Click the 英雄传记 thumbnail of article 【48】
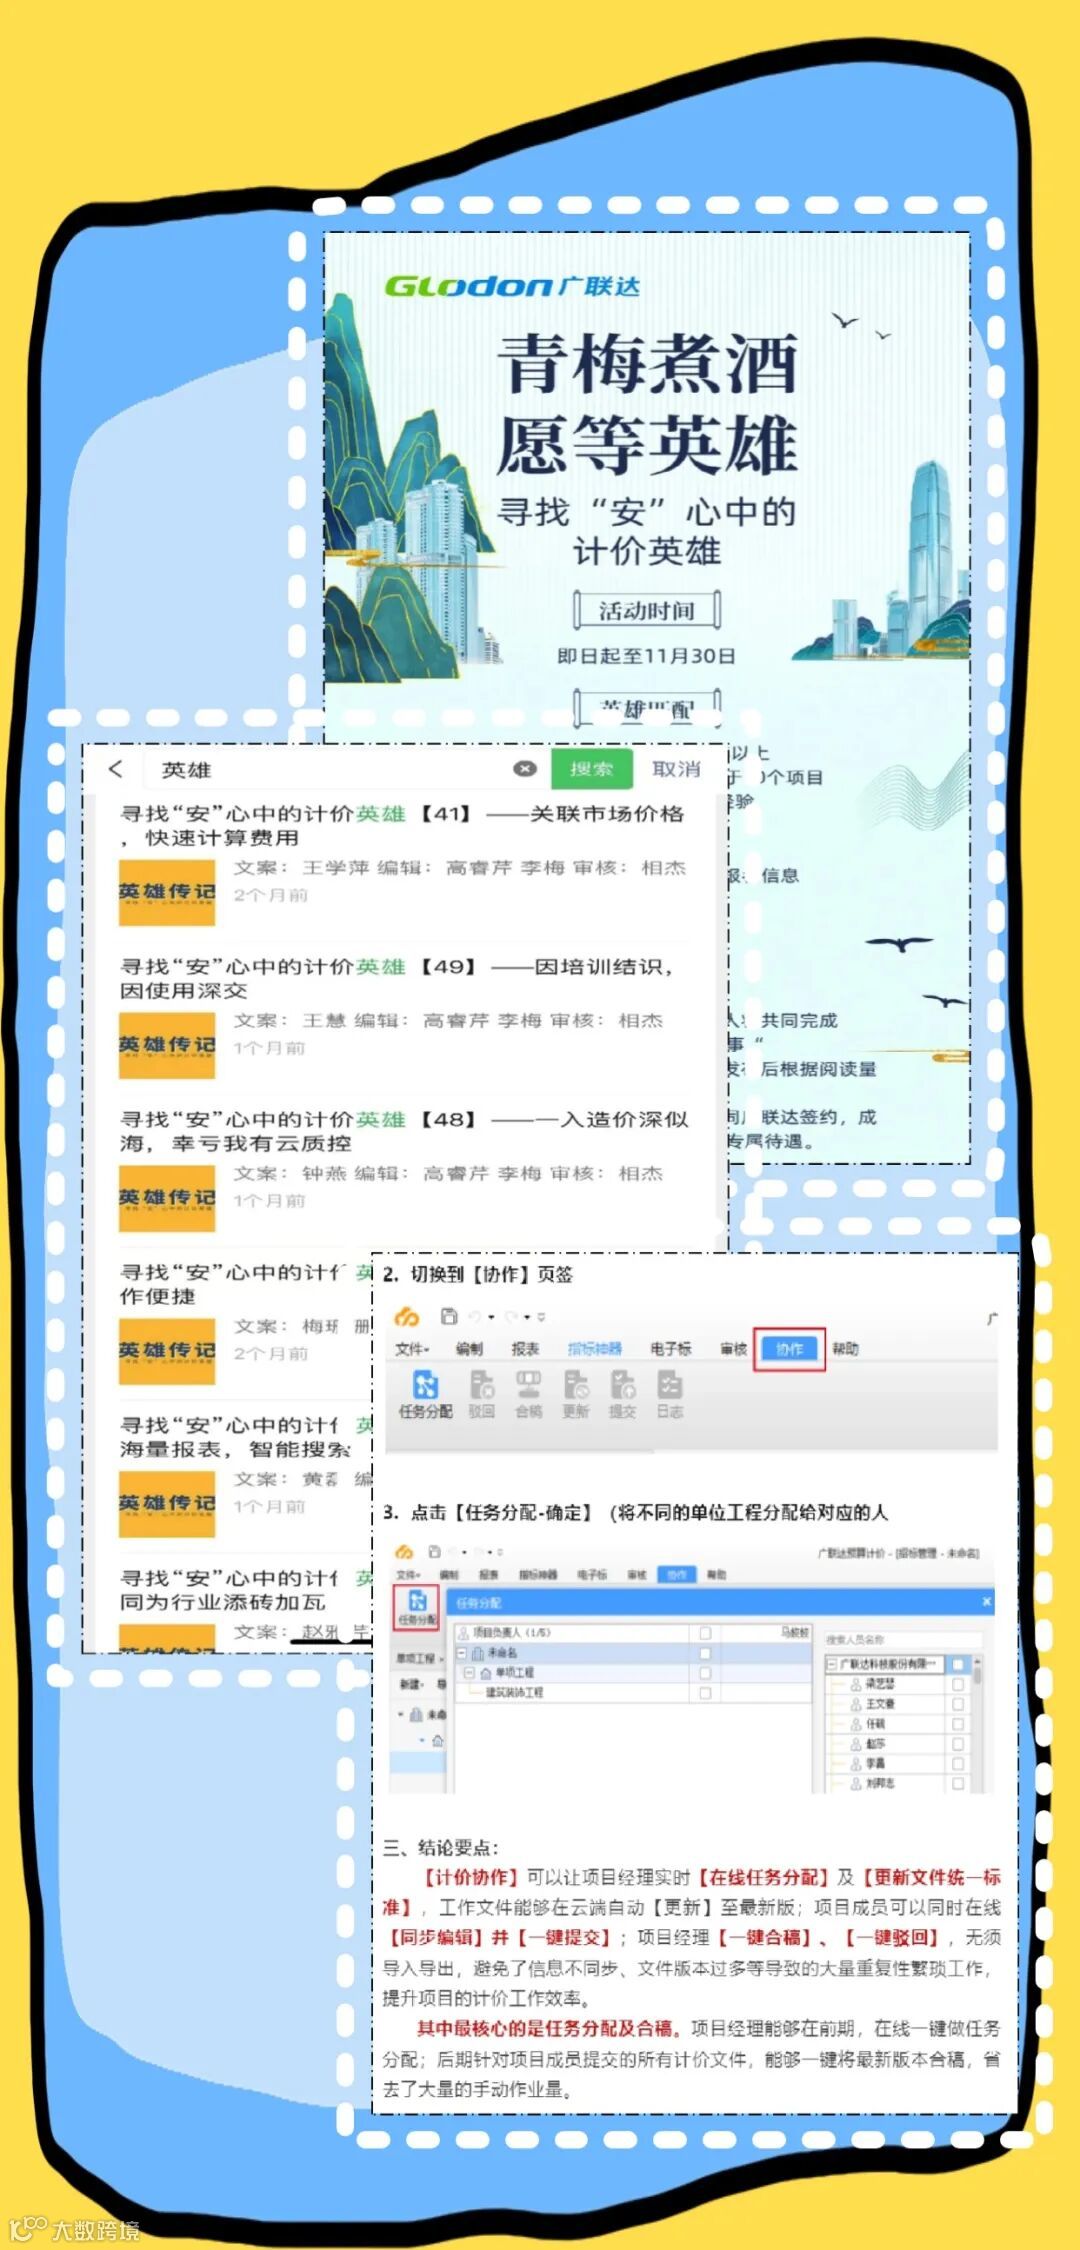The image size is (1080, 2250). click(167, 1198)
